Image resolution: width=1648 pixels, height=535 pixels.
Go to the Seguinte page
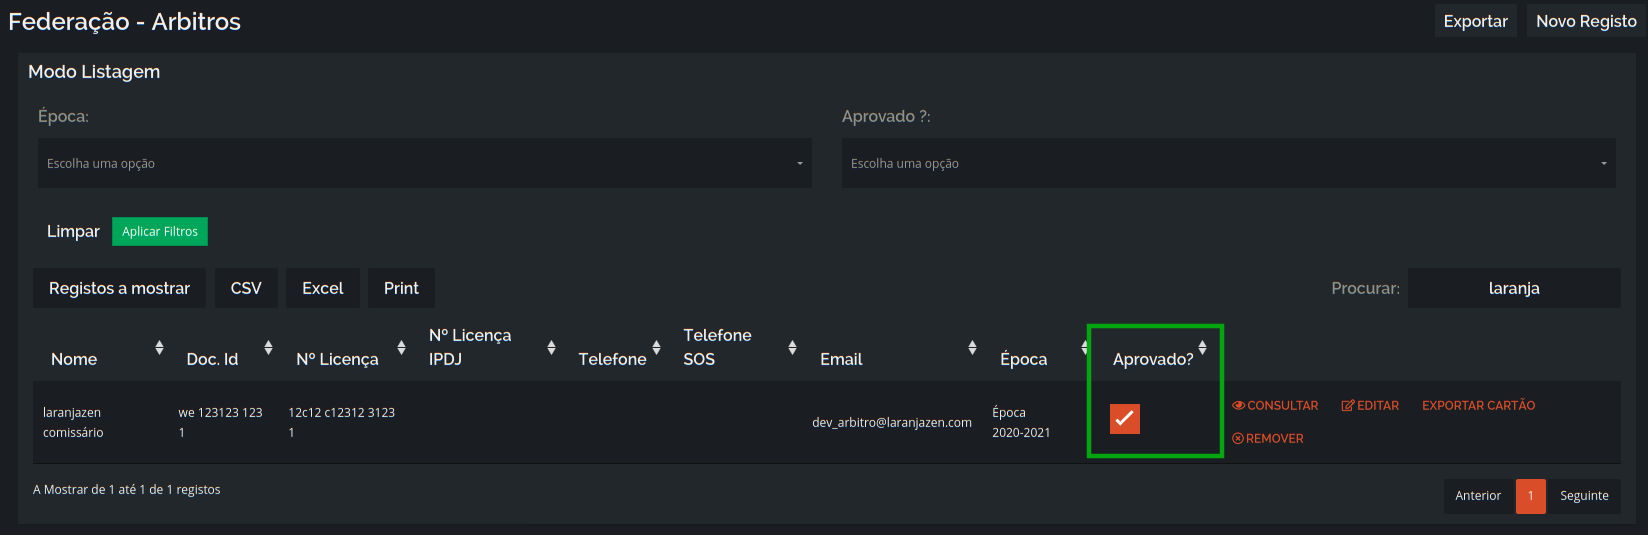click(1584, 496)
